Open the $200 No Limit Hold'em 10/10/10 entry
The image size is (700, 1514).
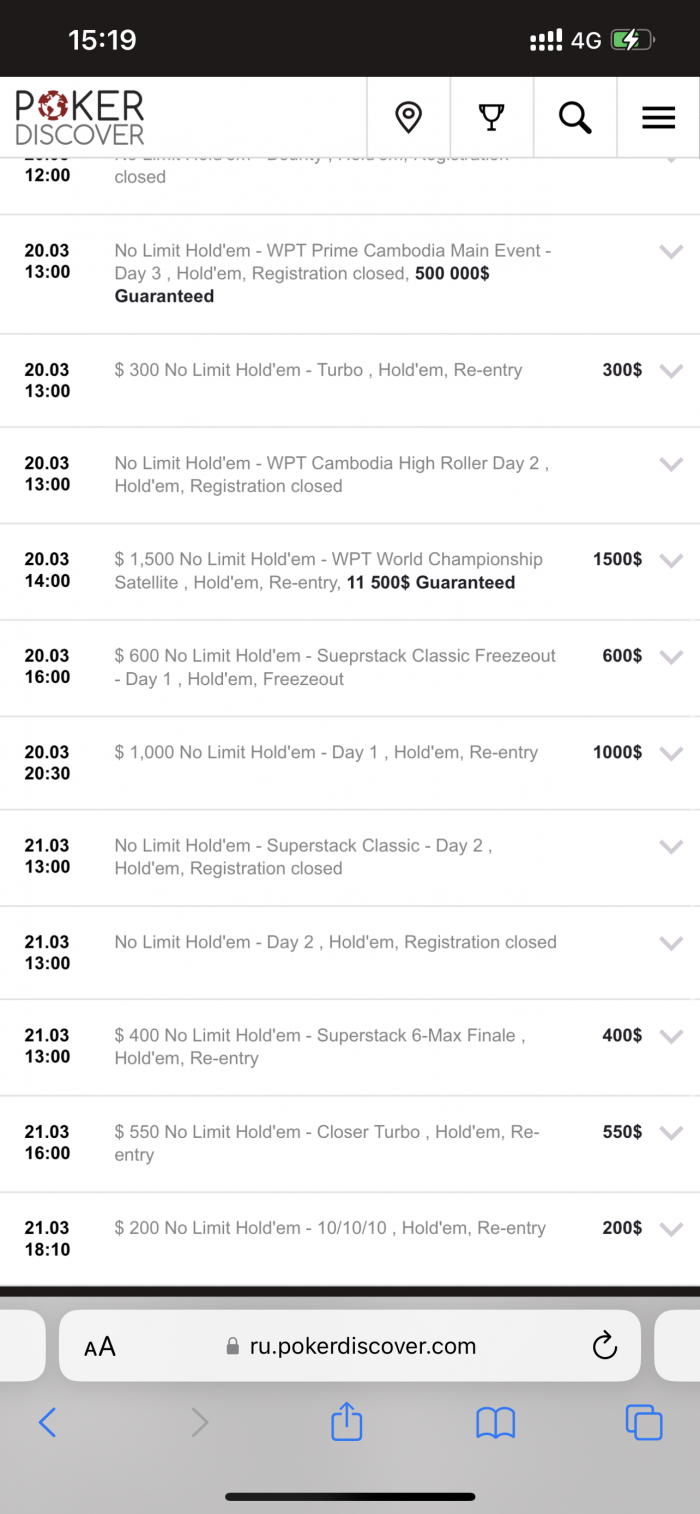tap(330, 1228)
